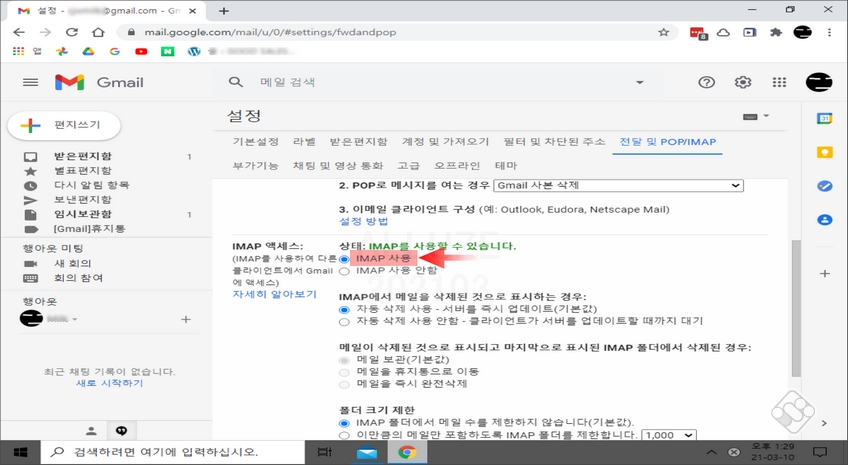Open Google Keep in side panel
Viewport: 848px width, 465px height.
tap(824, 152)
